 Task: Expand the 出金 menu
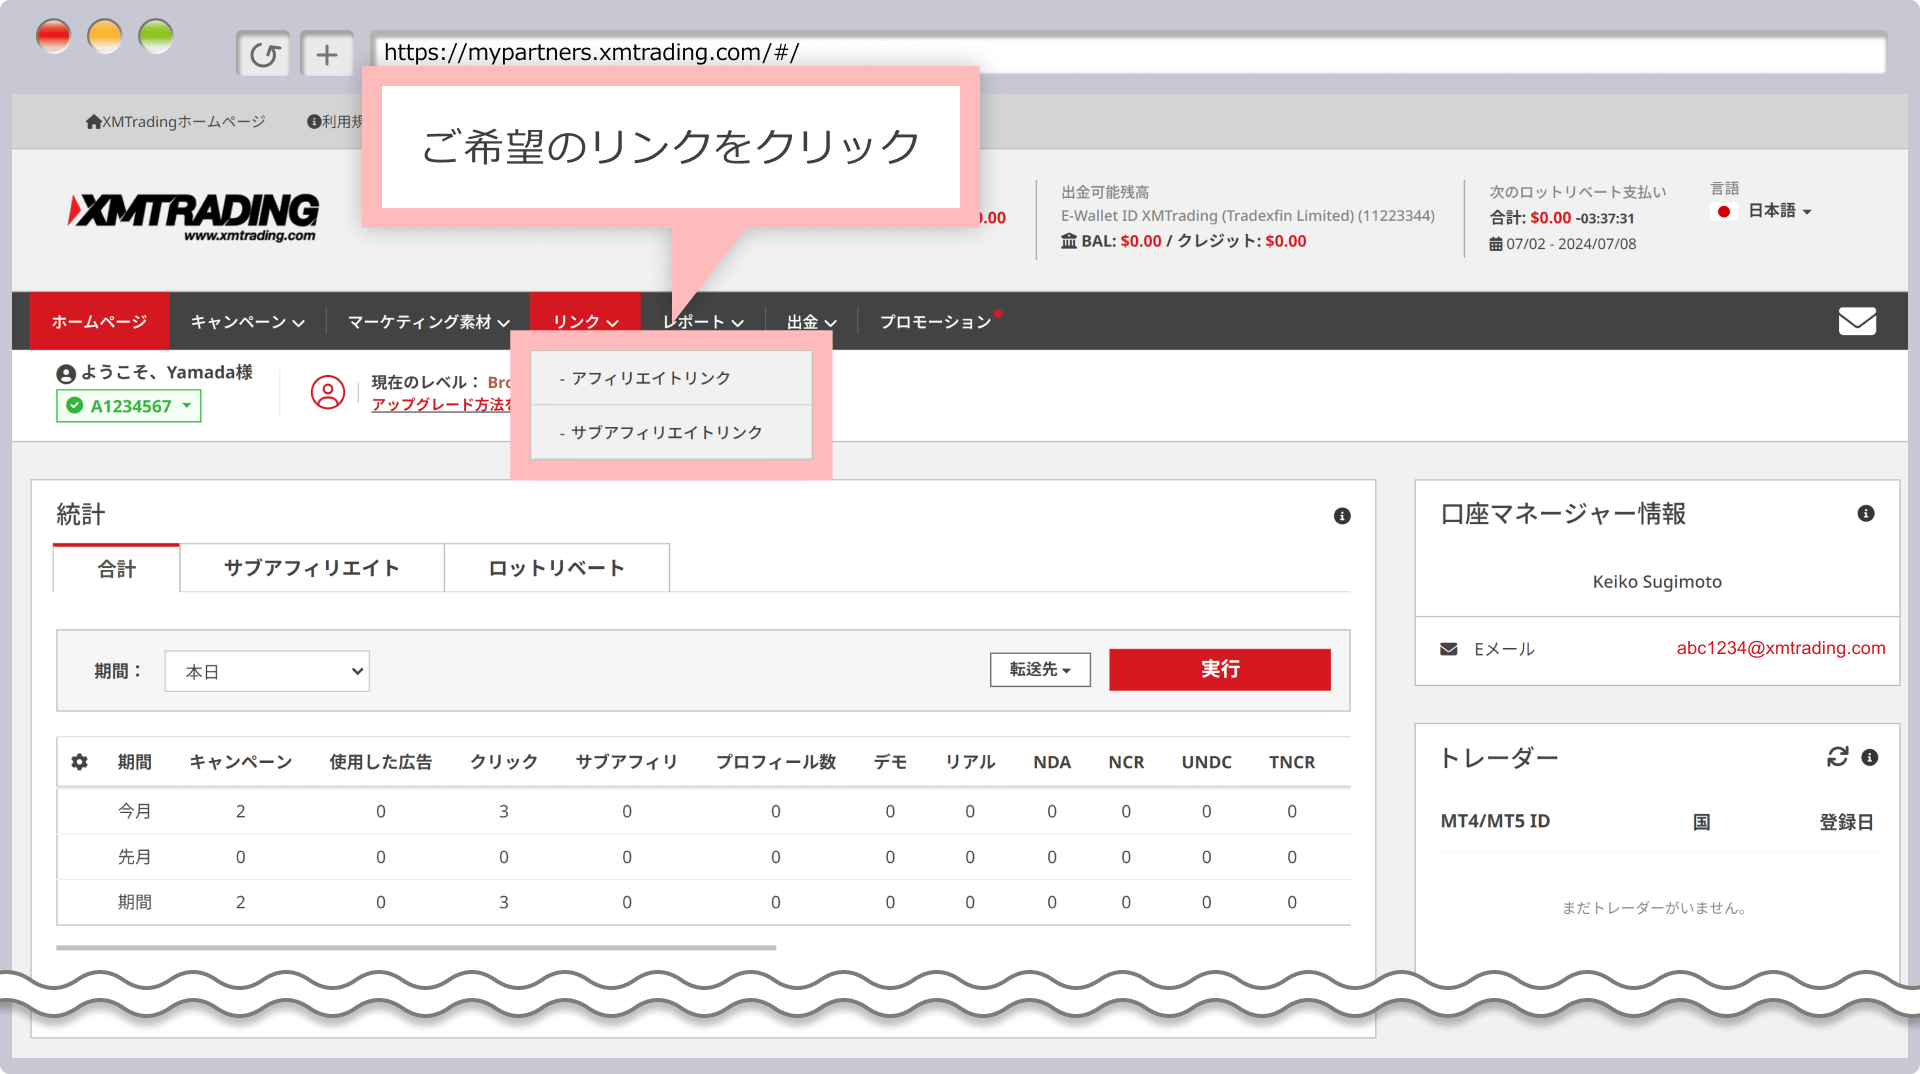[811, 321]
